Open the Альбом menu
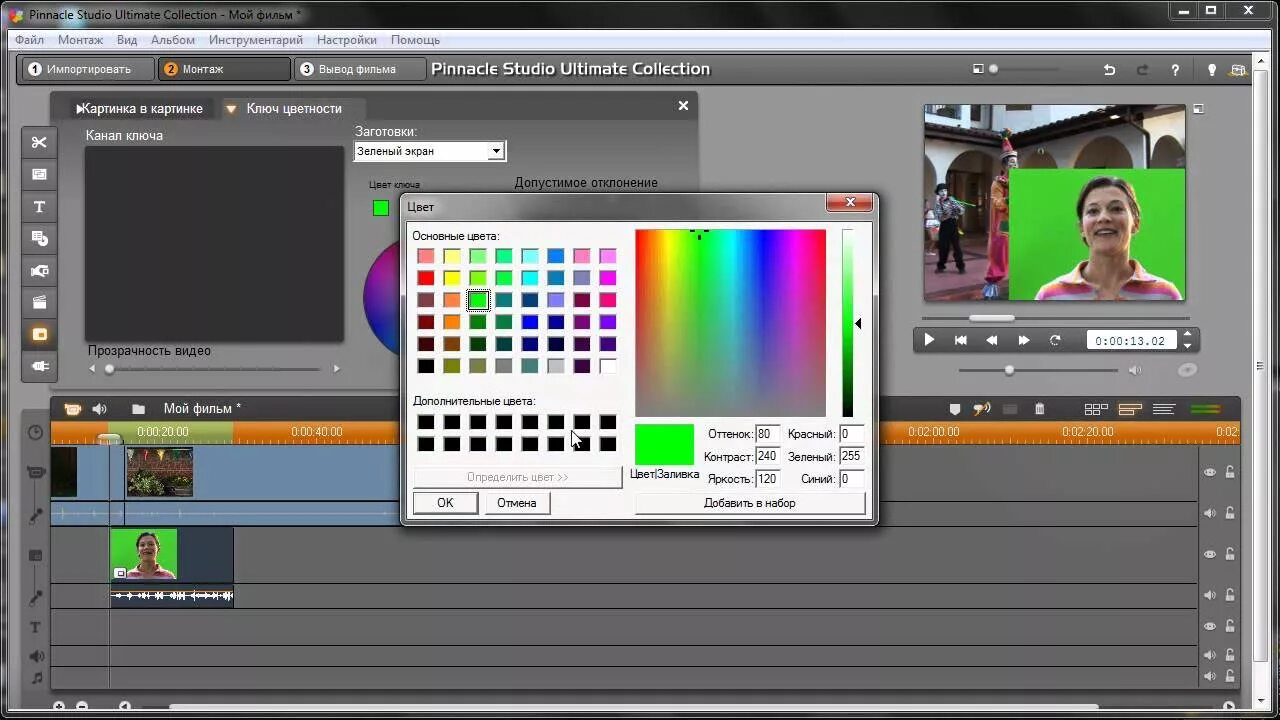This screenshot has height=720, width=1280. 173,40
